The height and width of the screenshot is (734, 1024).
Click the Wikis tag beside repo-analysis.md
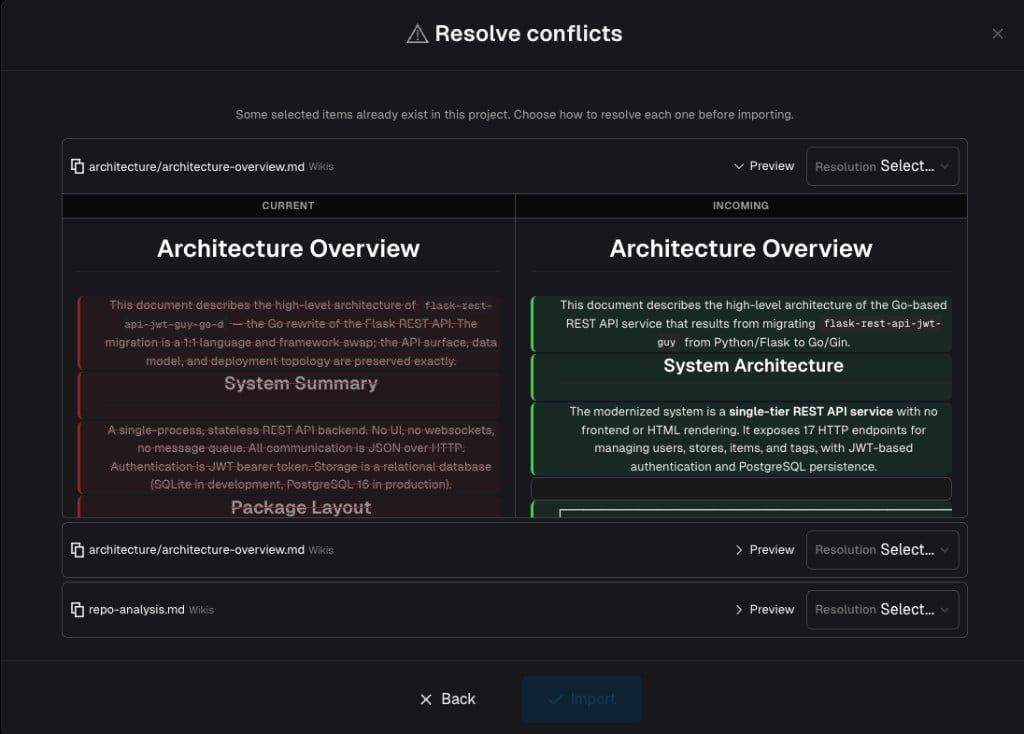[201, 610]
